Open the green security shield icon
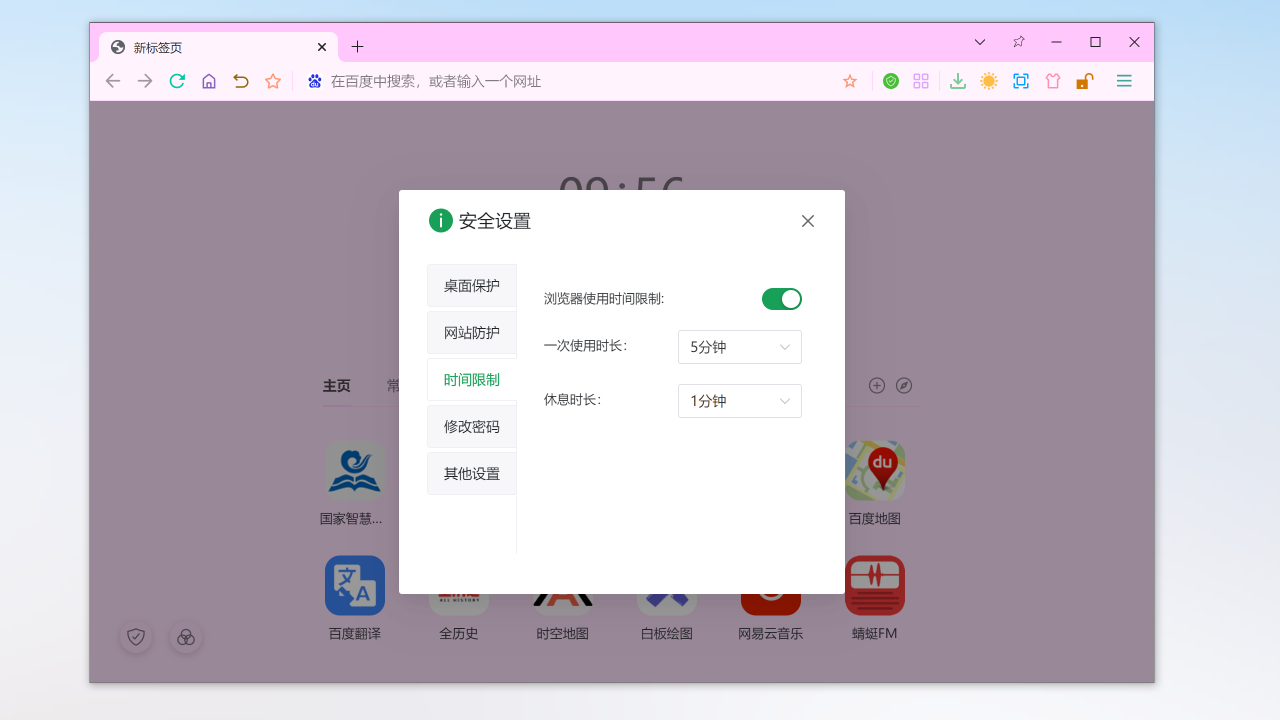This screenshot has height=720, width=1280. click(x=891, y=81)
